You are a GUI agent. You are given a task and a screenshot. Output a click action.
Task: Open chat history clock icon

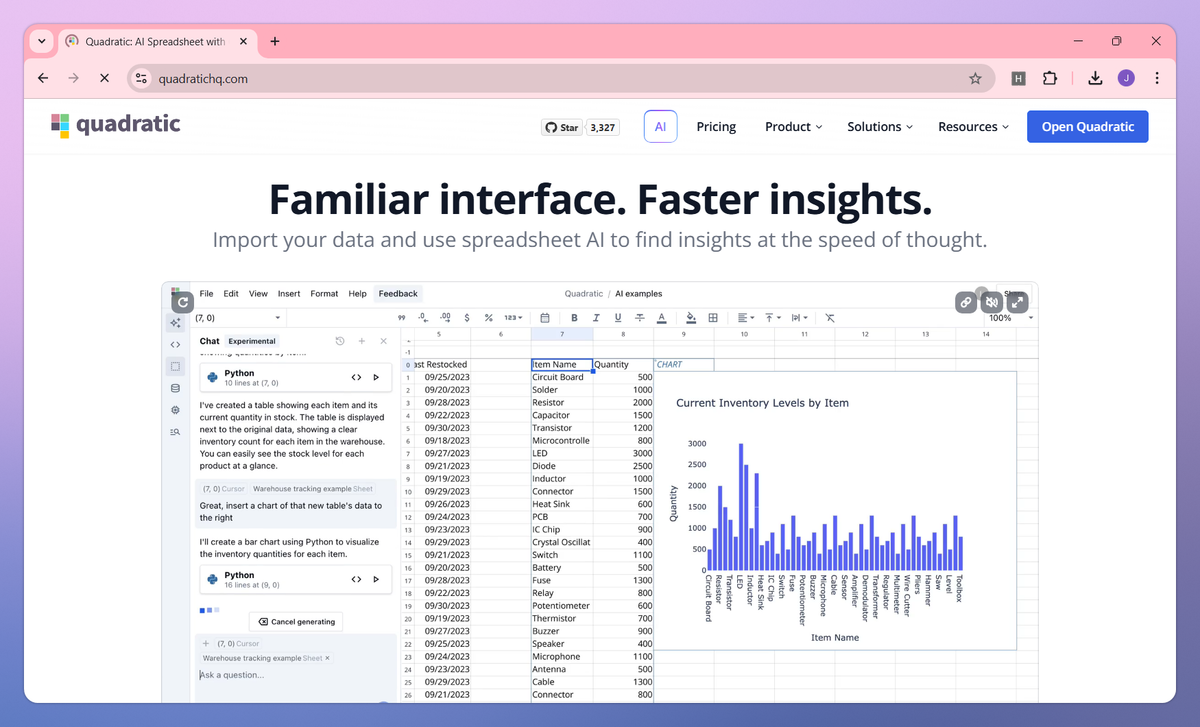pyautogui.click(x=340, y=341)
